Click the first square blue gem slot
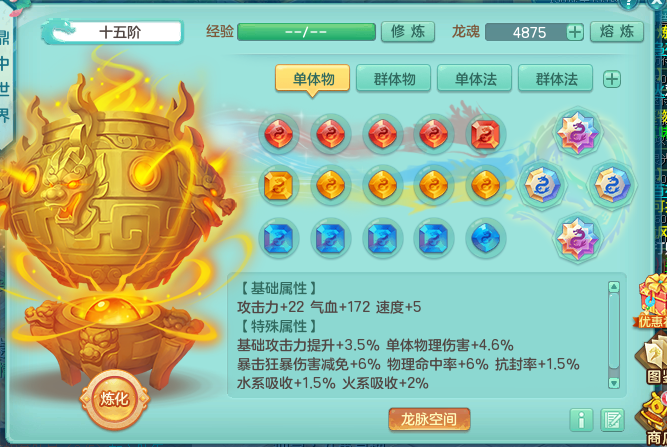This screenshot has width=667, height=447. pyautogui.click(x=278, y=237)
